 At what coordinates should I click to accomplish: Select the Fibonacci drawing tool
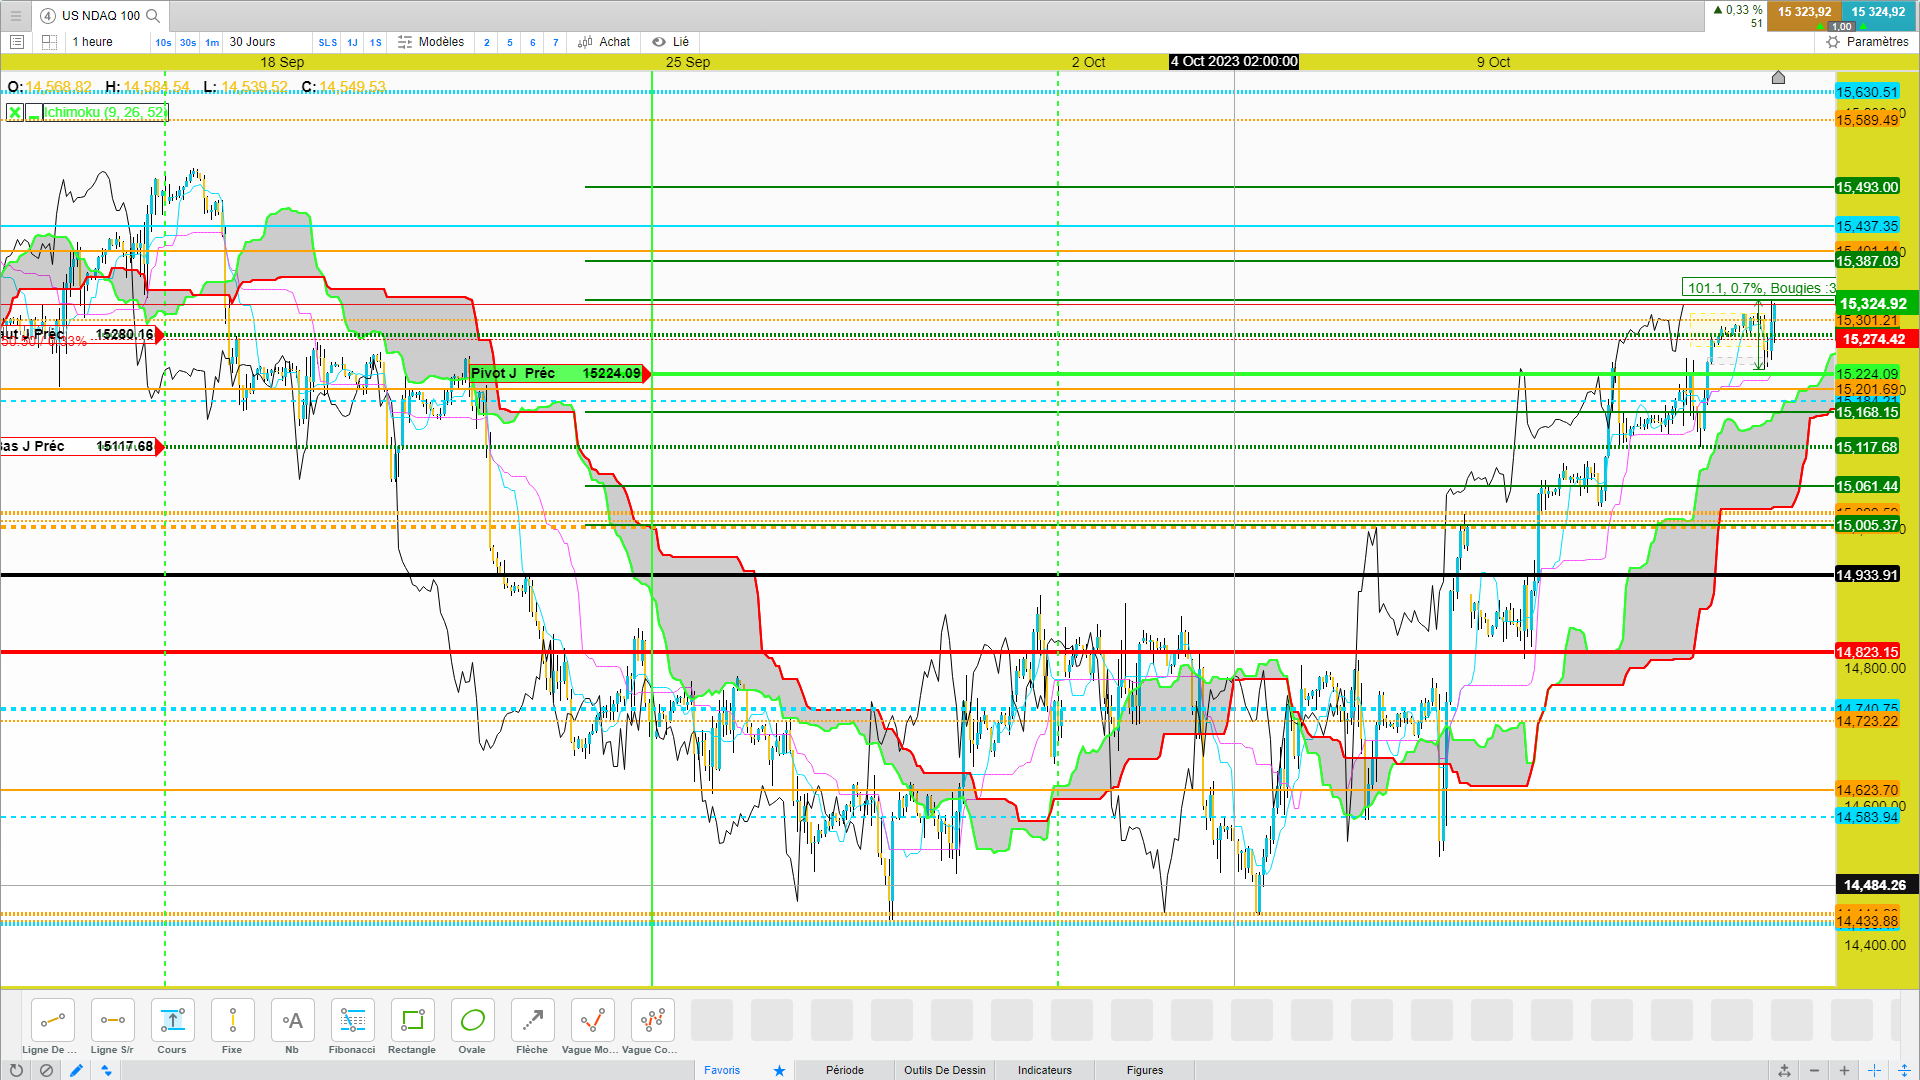pyautogui.click(x=352, y=1021)
